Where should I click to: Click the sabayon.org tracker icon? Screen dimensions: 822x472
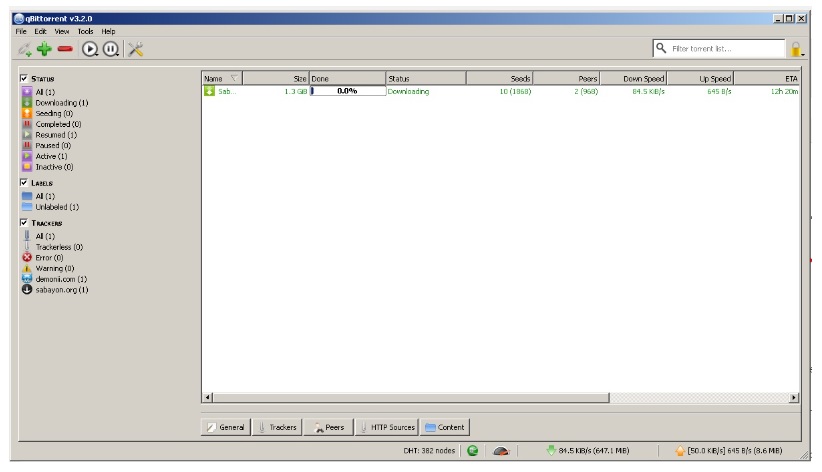27,289
